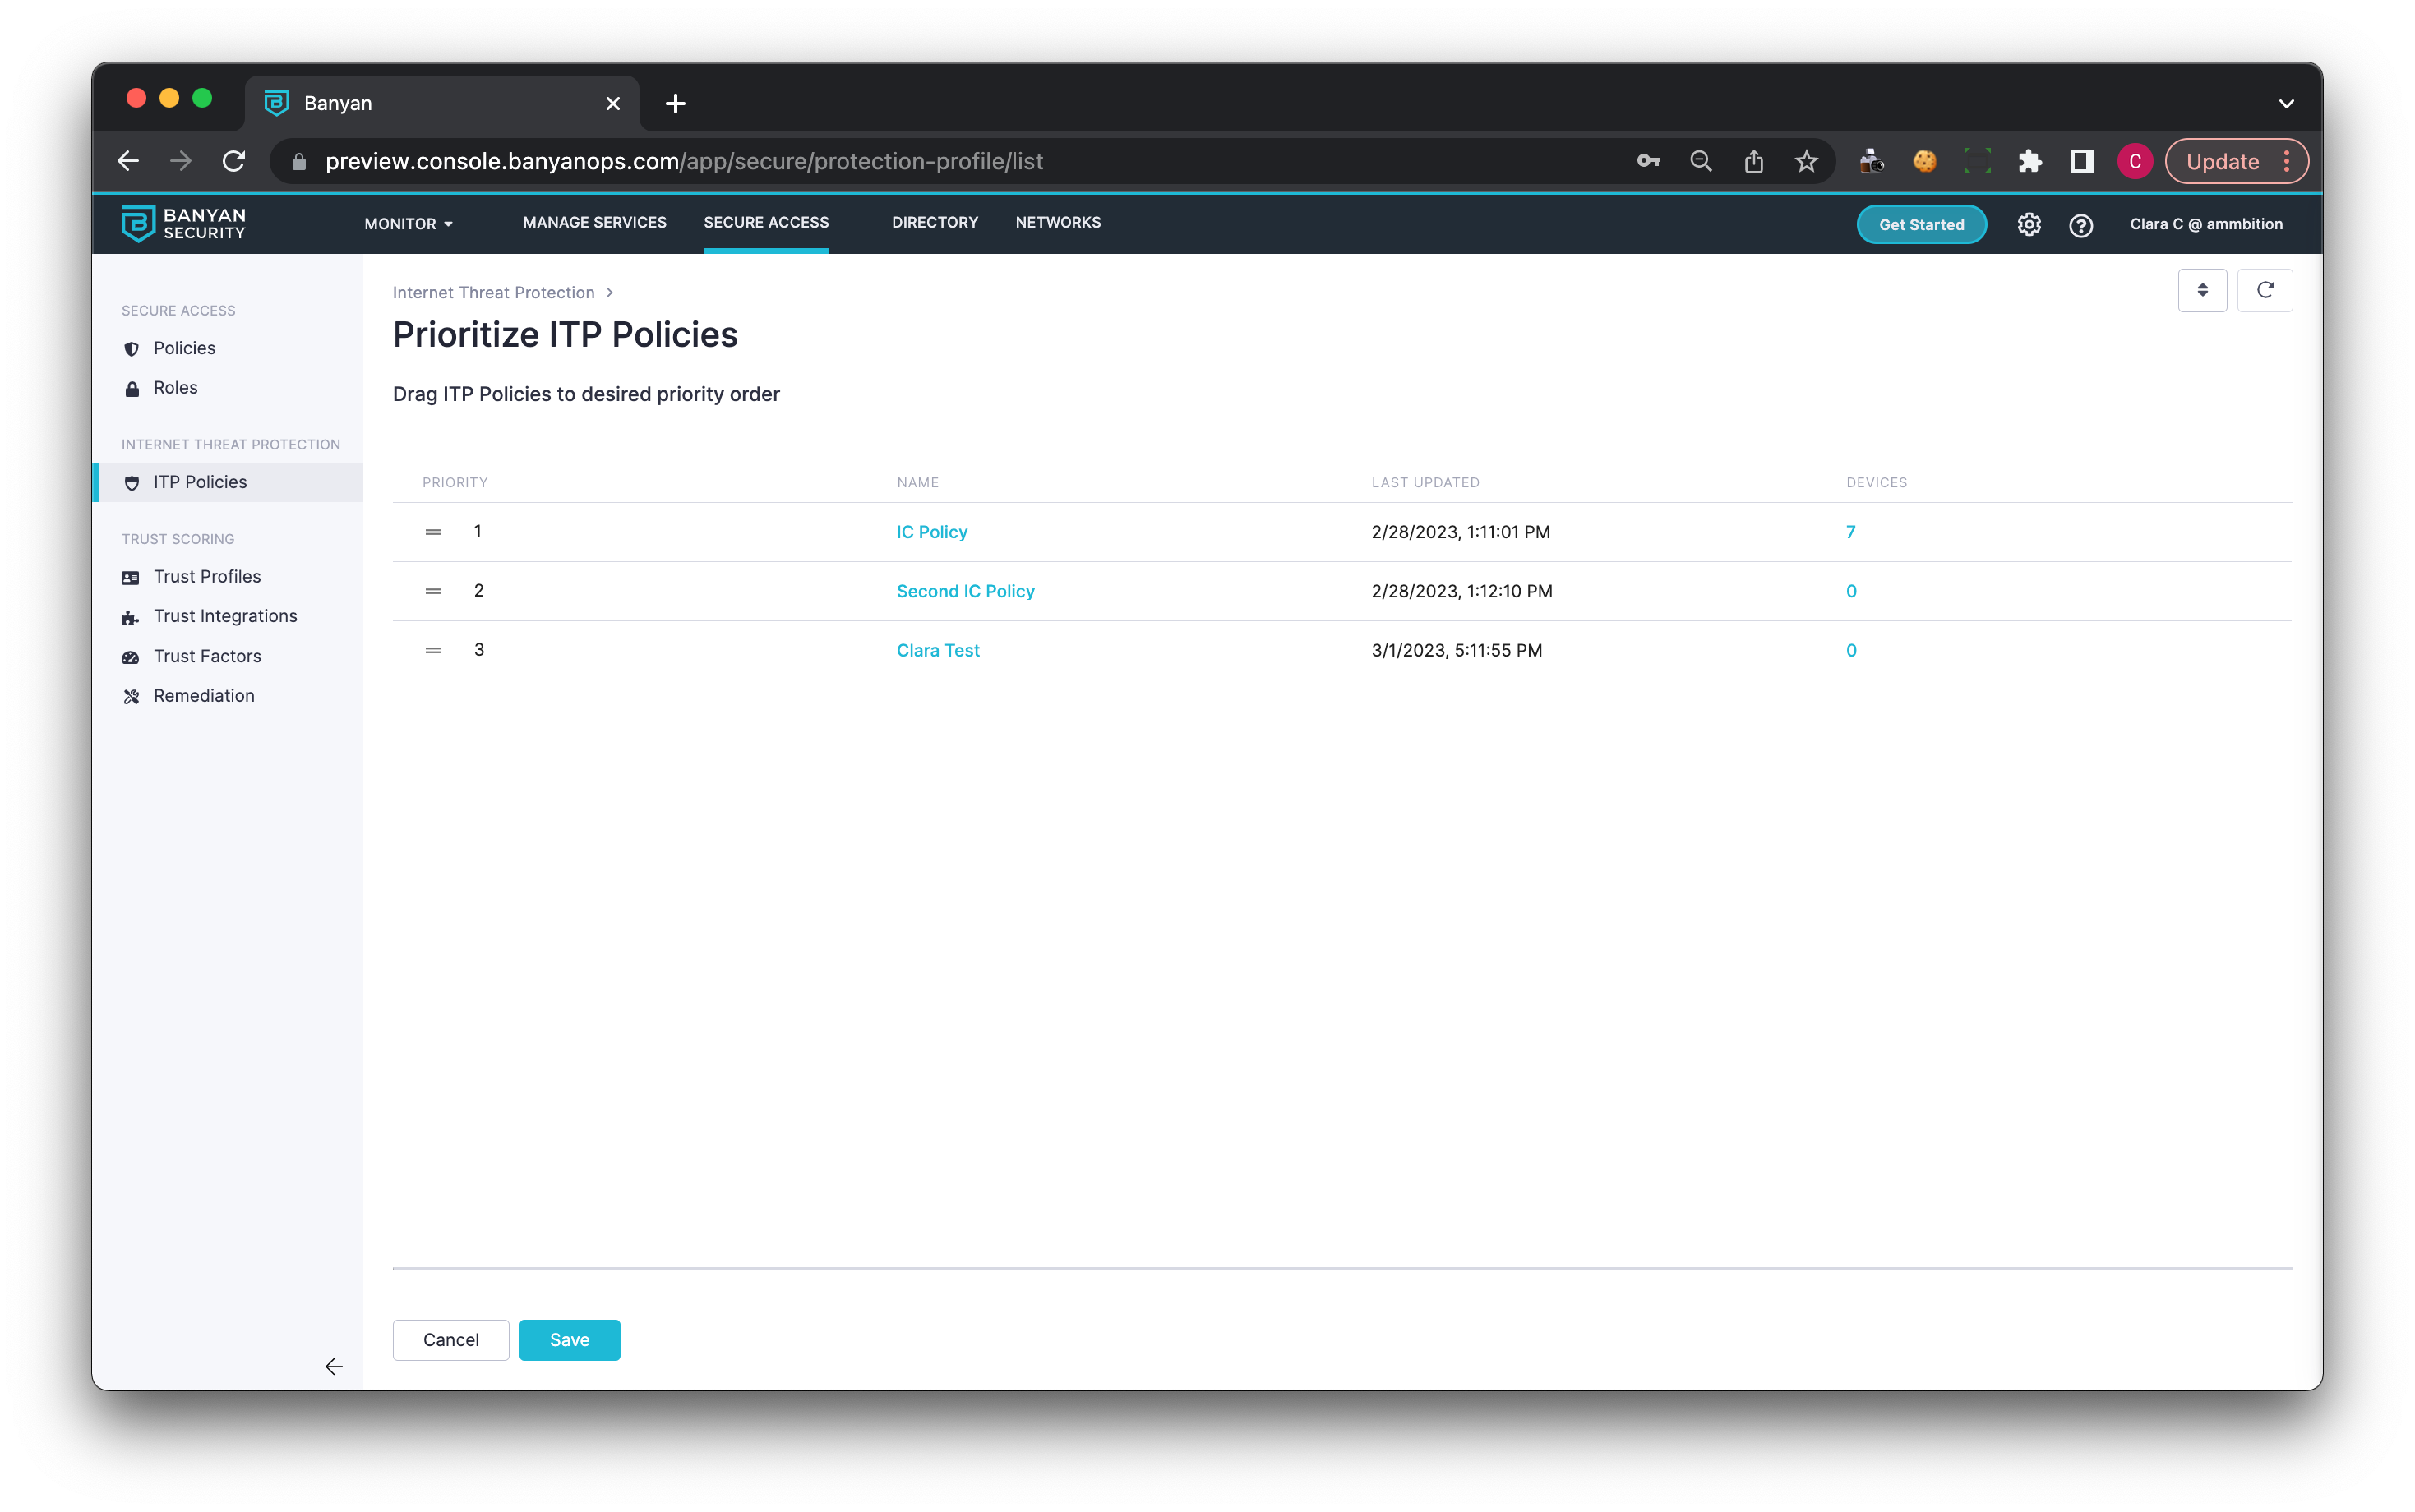Viewport: 2415px width, 1512px height.
Task: Reload the page using browser reload icon
Action: pyautogui.click(x=234, y=161)
